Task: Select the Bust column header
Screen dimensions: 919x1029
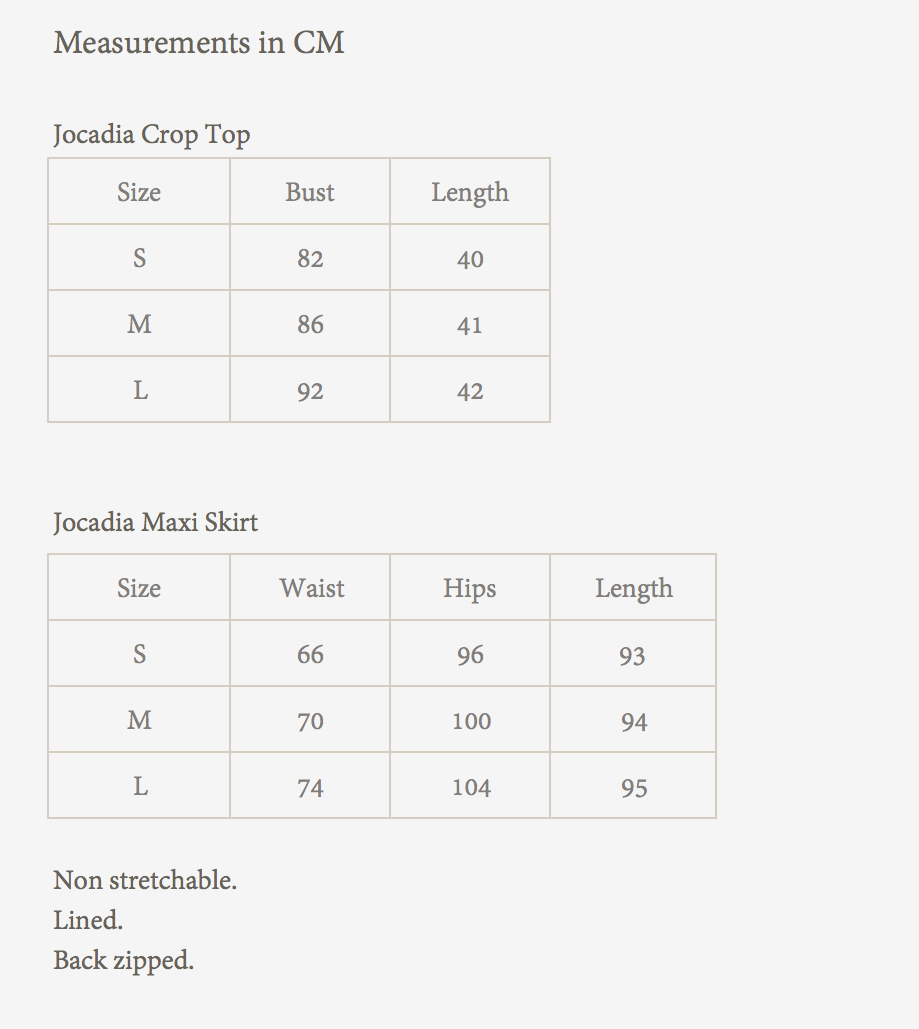Action: tap(310, 192)
